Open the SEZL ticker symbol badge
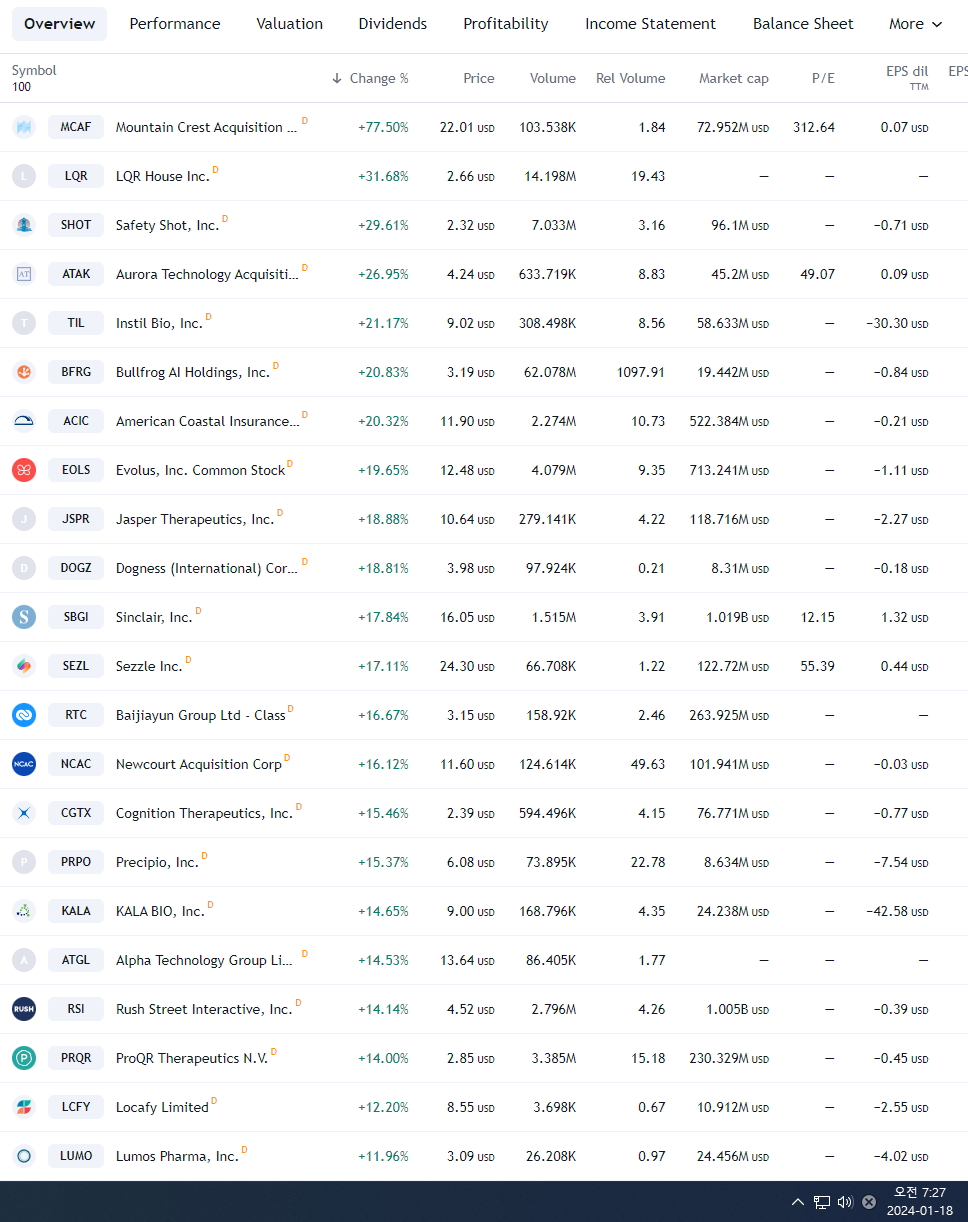Screen dimensions: 968x1222 tap(76, 666)
